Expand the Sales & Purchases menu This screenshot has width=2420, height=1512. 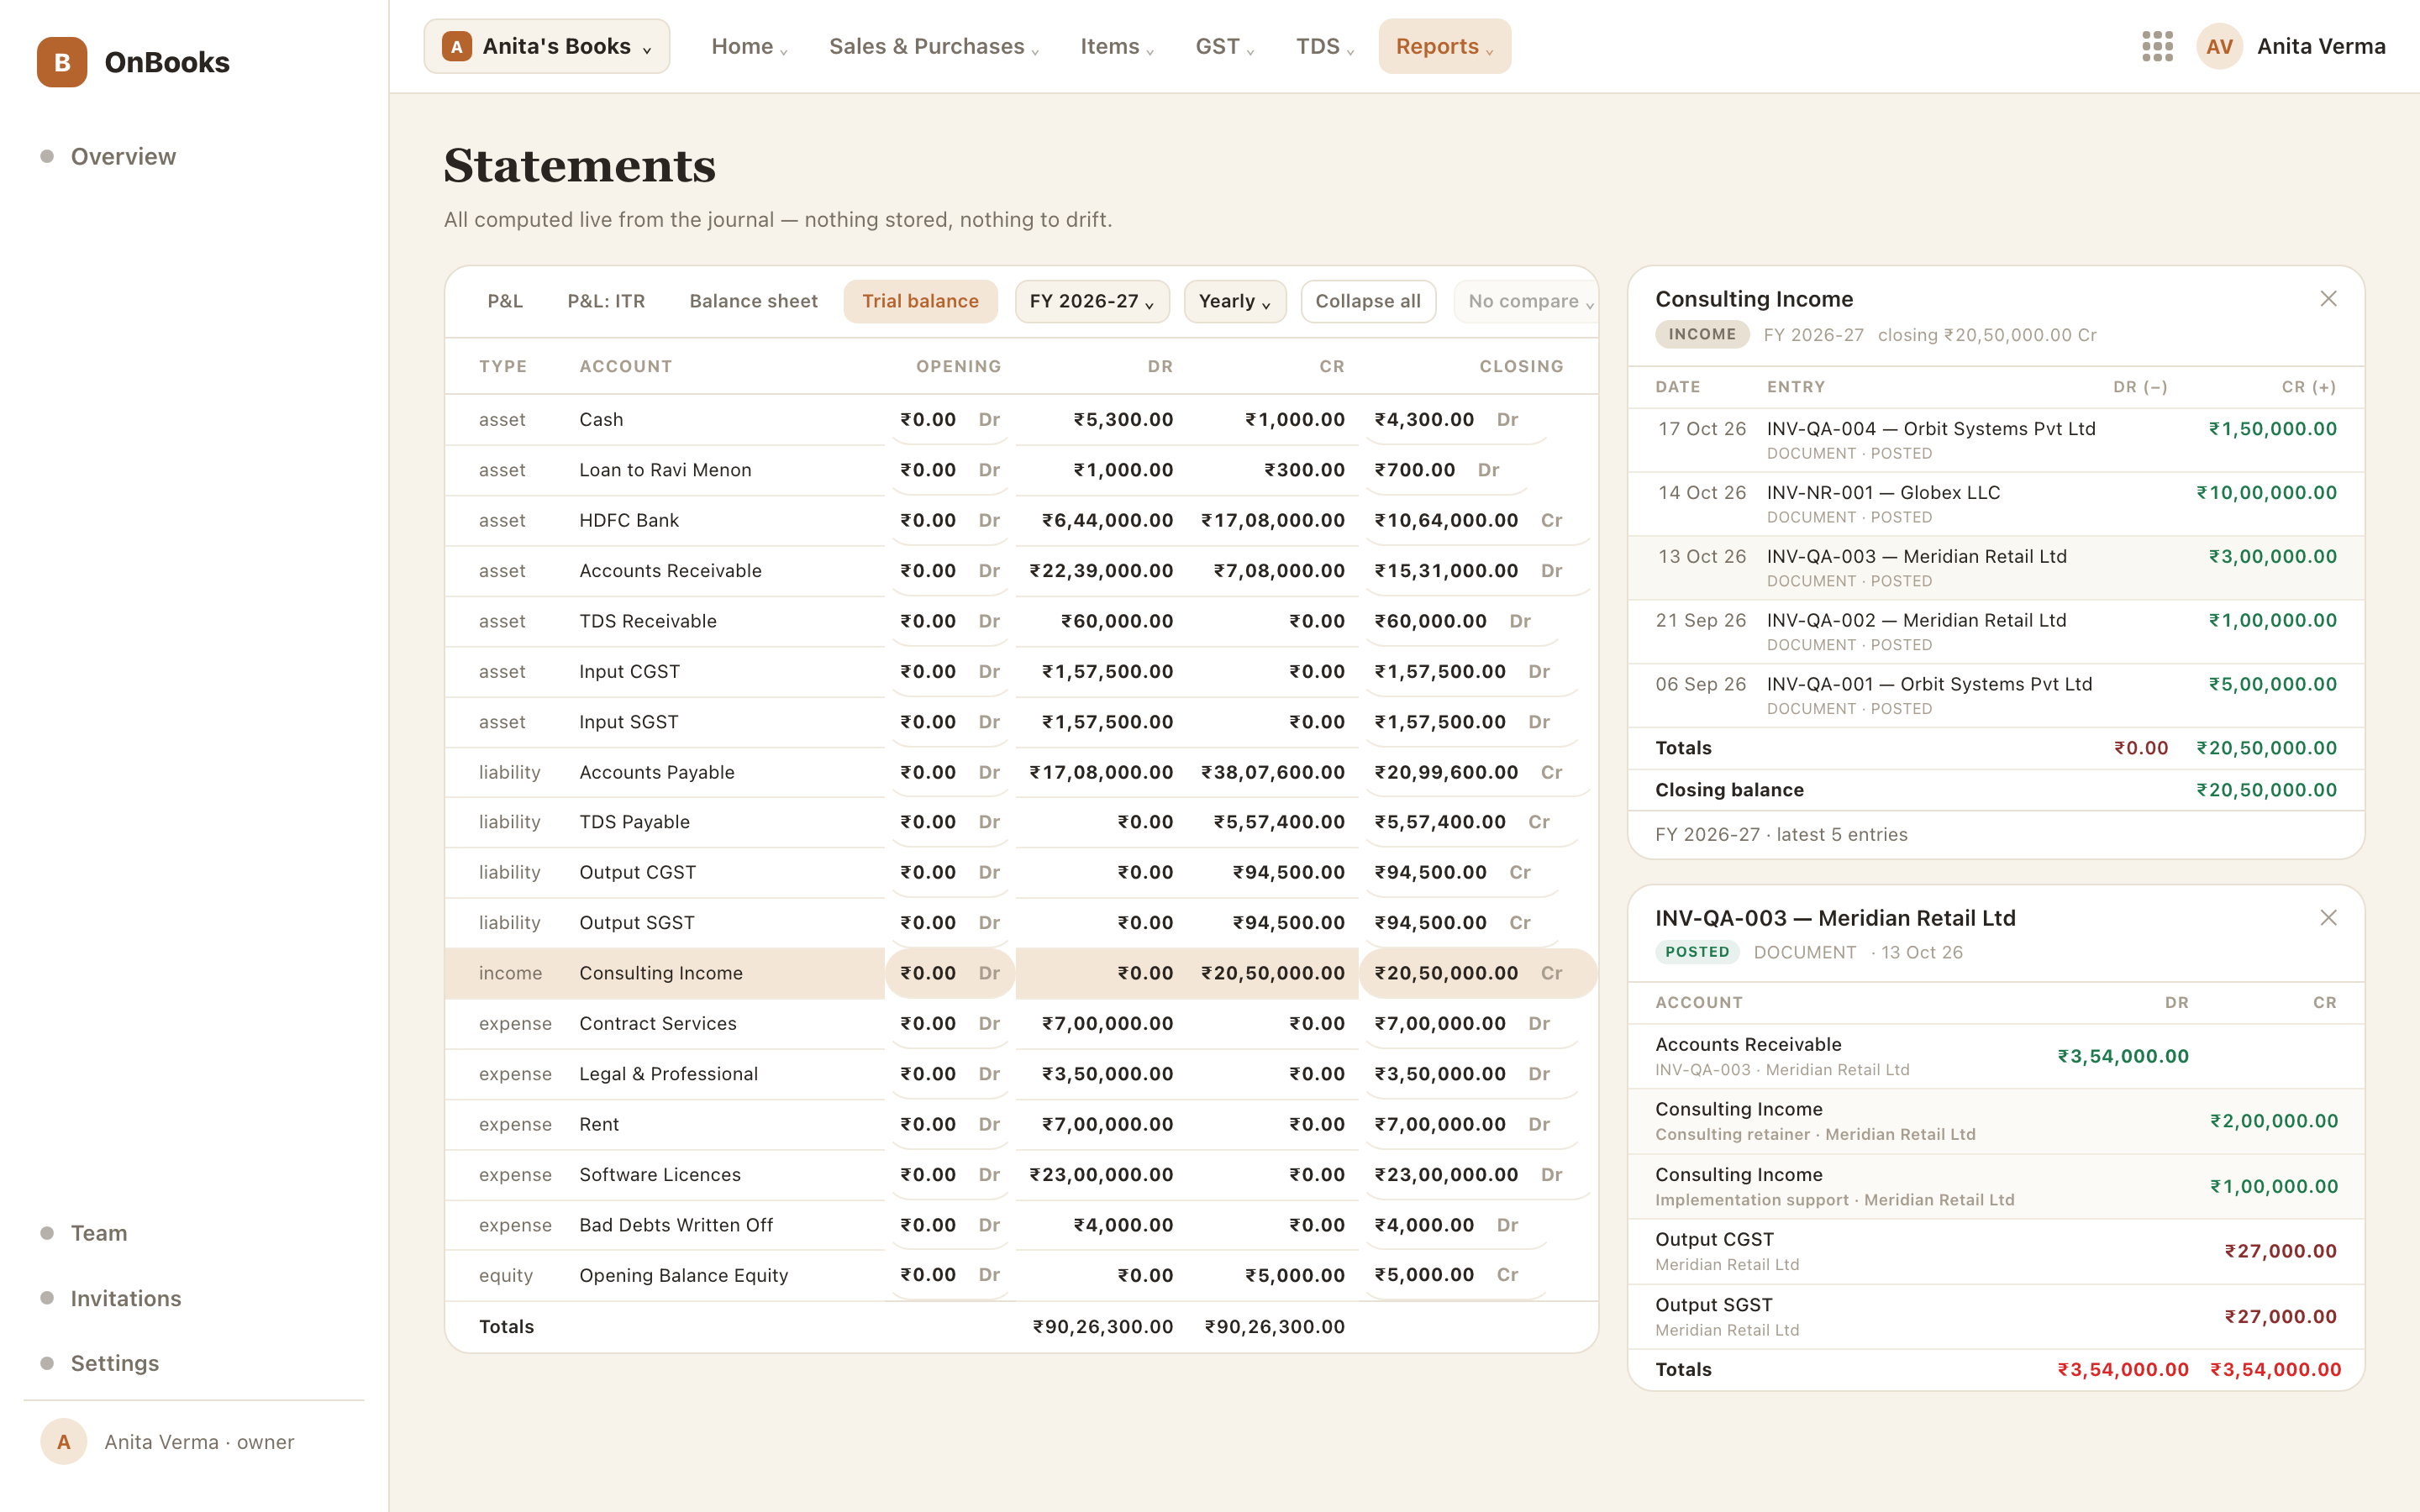point(934,46)
